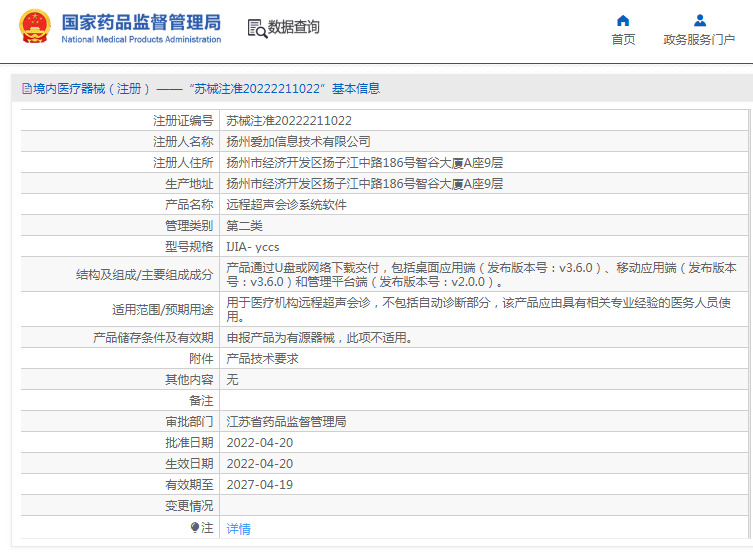753x558 pixels.
Task: Click the 产品储存条件及有效期 label
Action: (x=153, y=338)
